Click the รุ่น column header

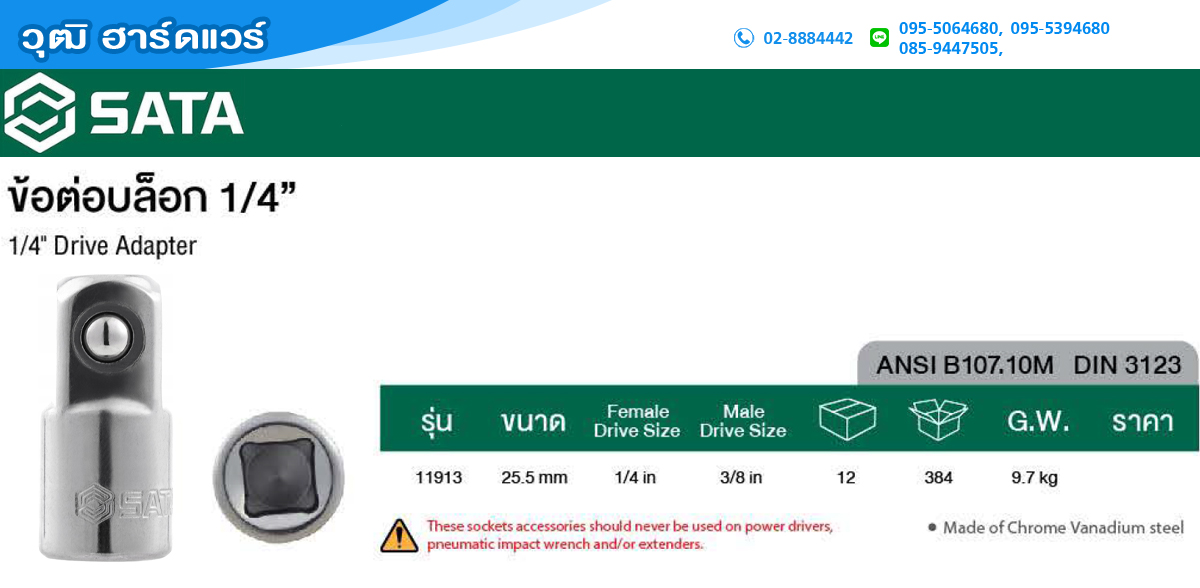click(437, 421)
